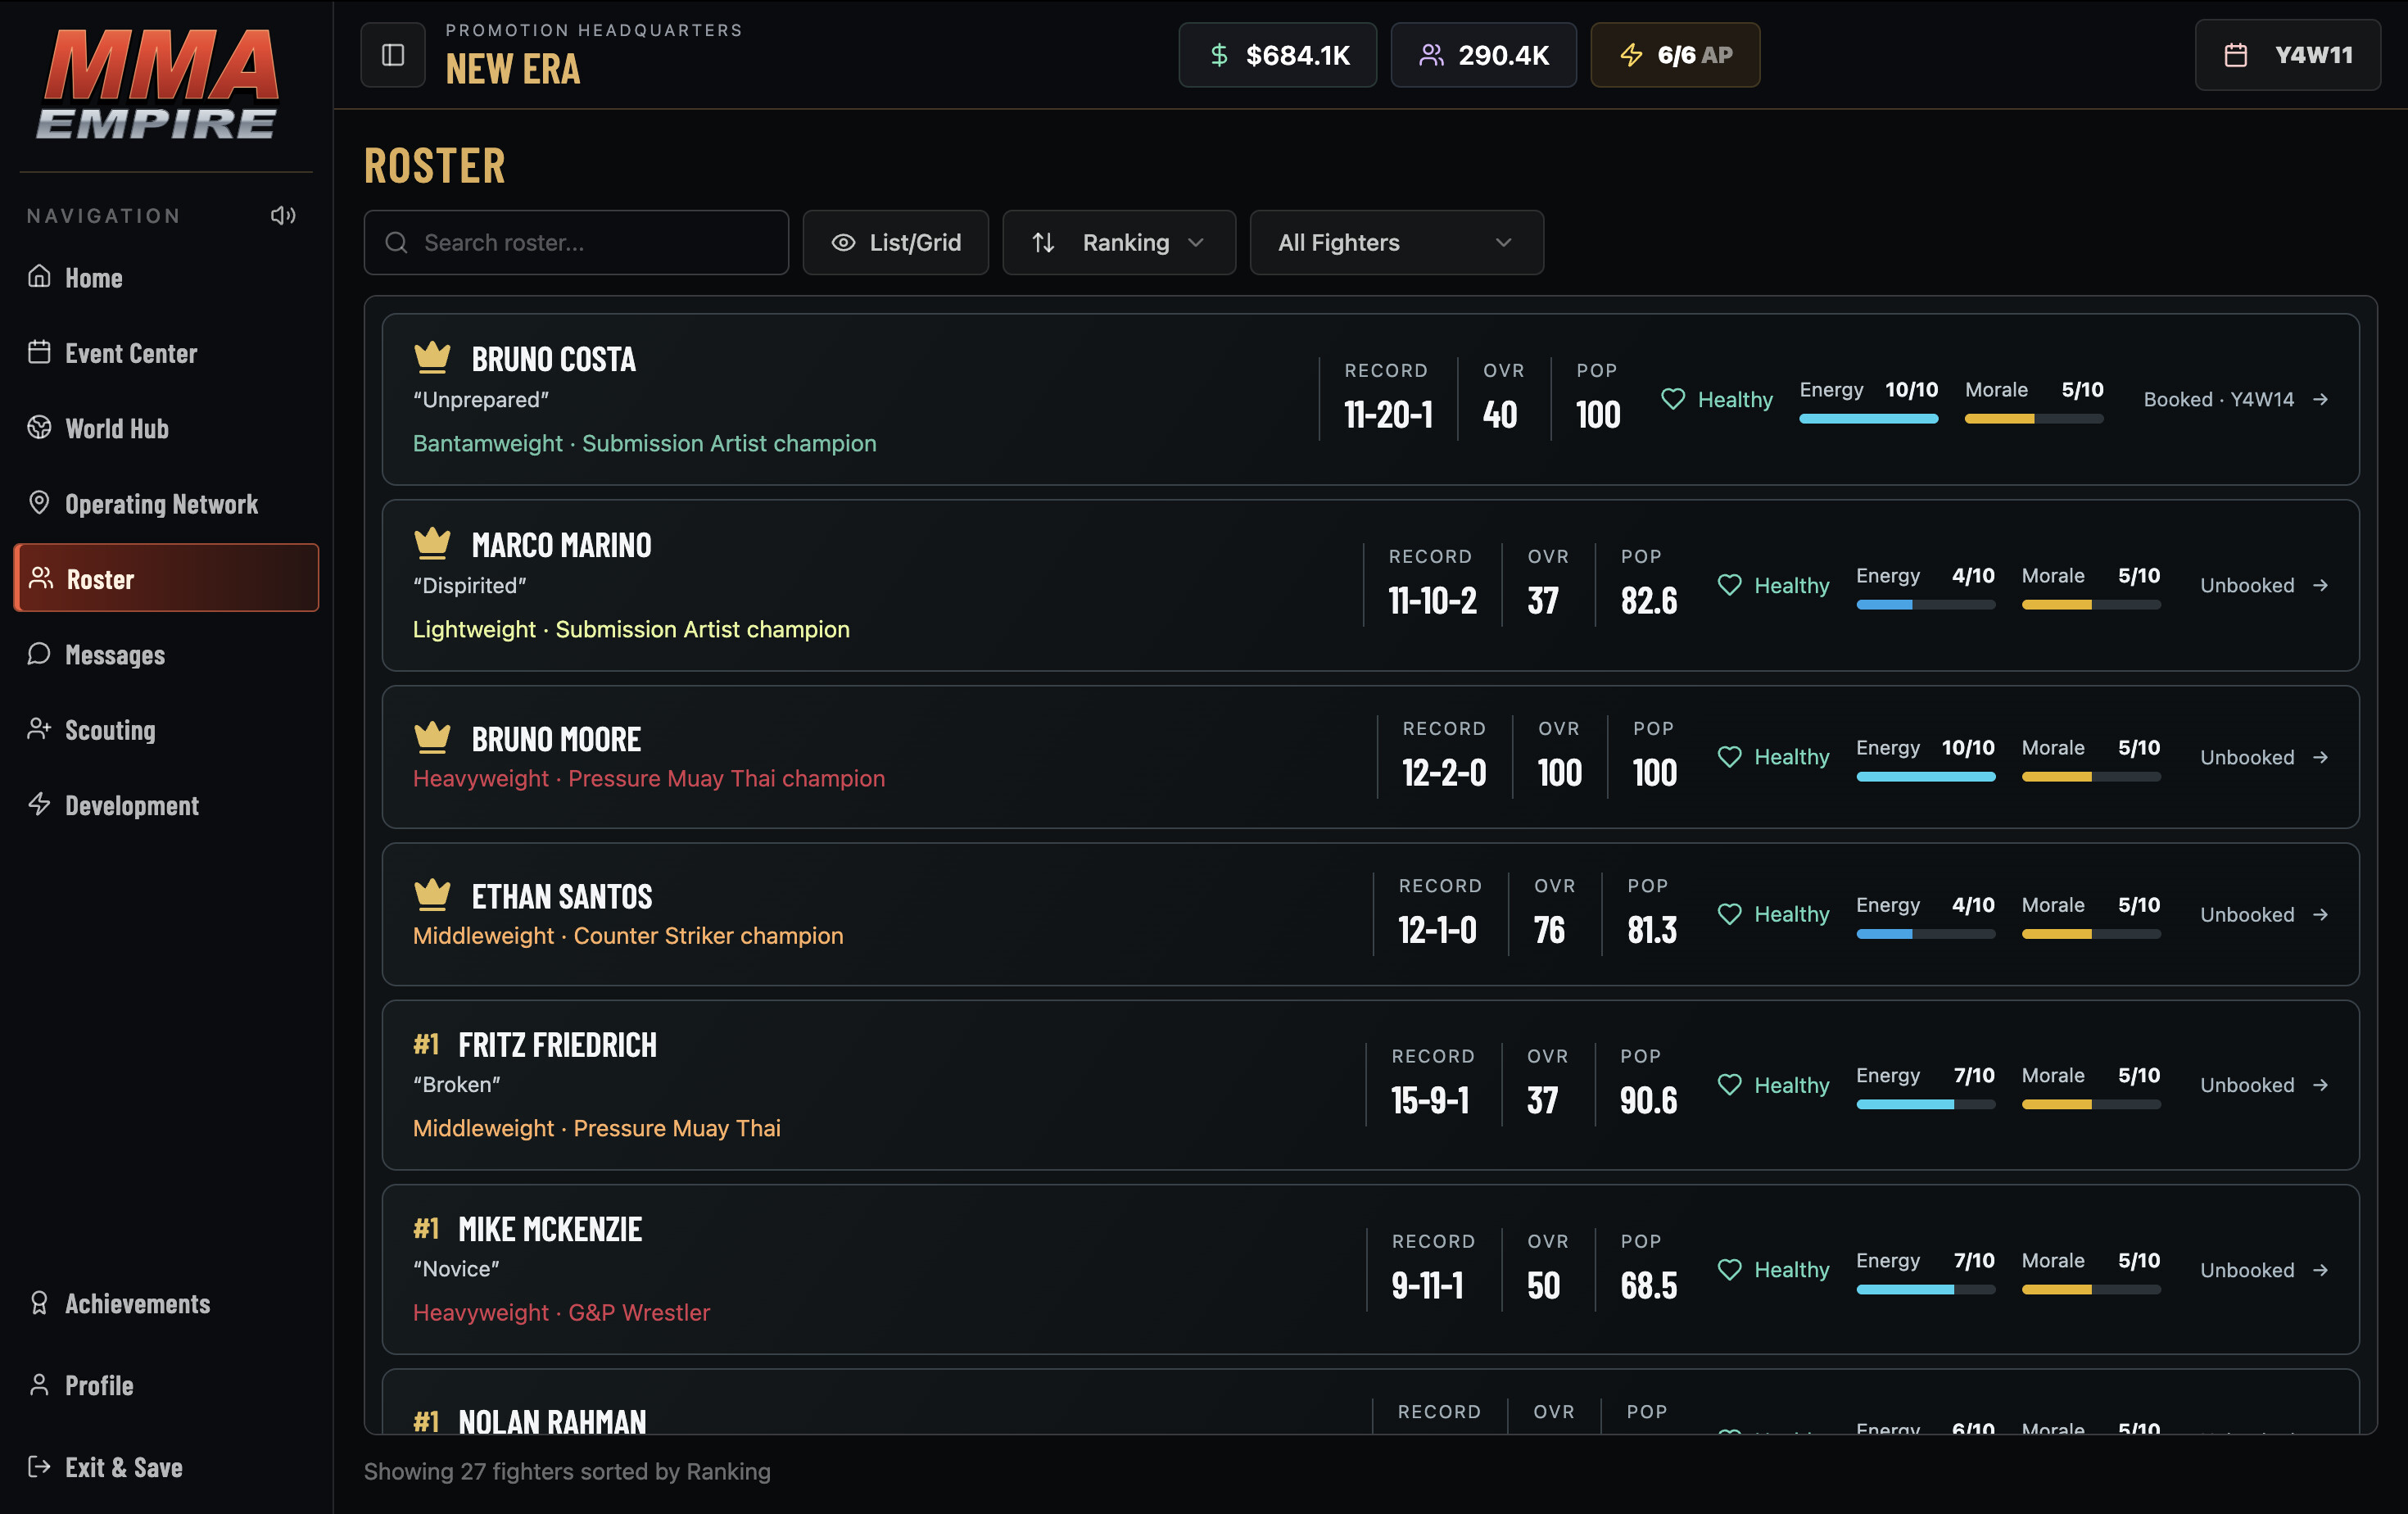This screenshot has height=1514, width=2408.
Task: Click Bruno Moore's crown icon
Action: click(432, 737)
